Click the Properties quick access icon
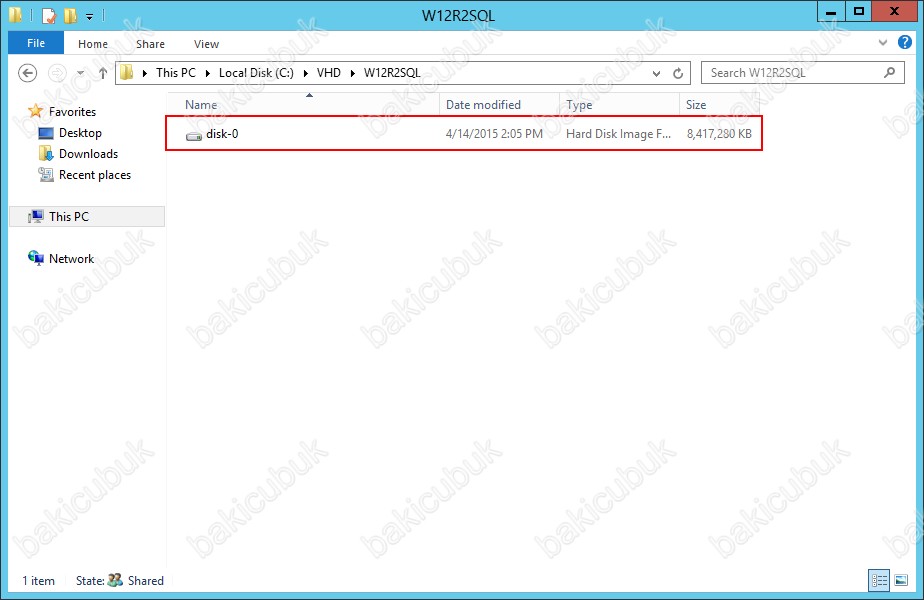Viewport: 924px width, 600px height. [49, 15]
